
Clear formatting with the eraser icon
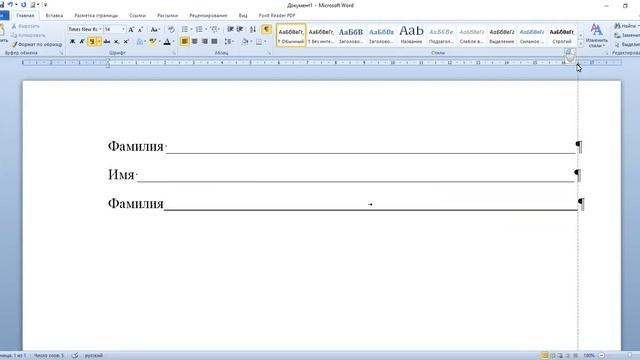click(171, 29)
